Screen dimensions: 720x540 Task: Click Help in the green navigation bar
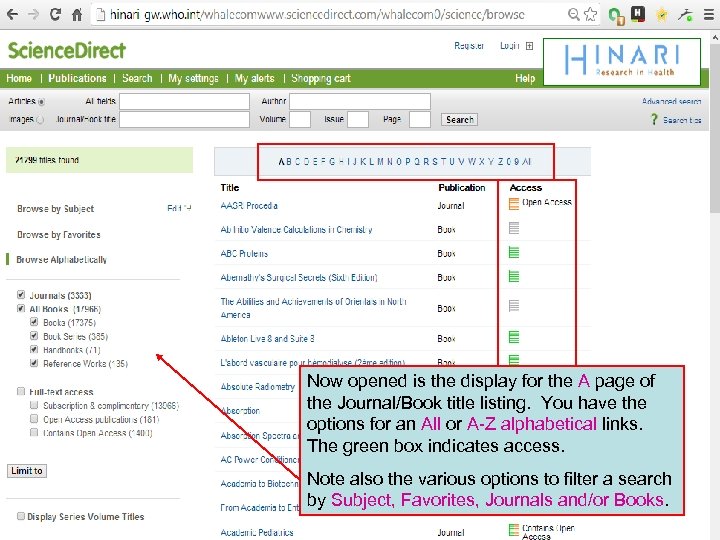point(525,79)
